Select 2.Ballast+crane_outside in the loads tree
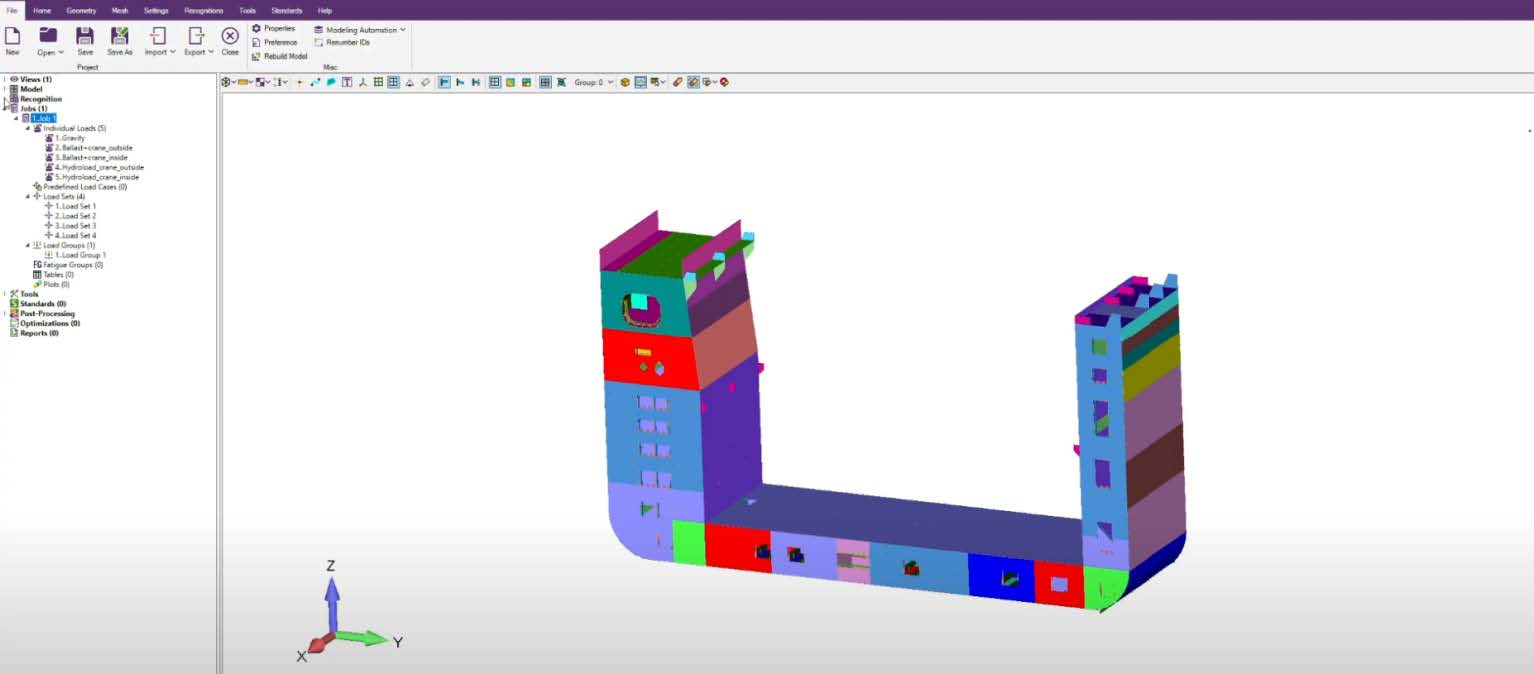1534x674 pixels. 94,147
